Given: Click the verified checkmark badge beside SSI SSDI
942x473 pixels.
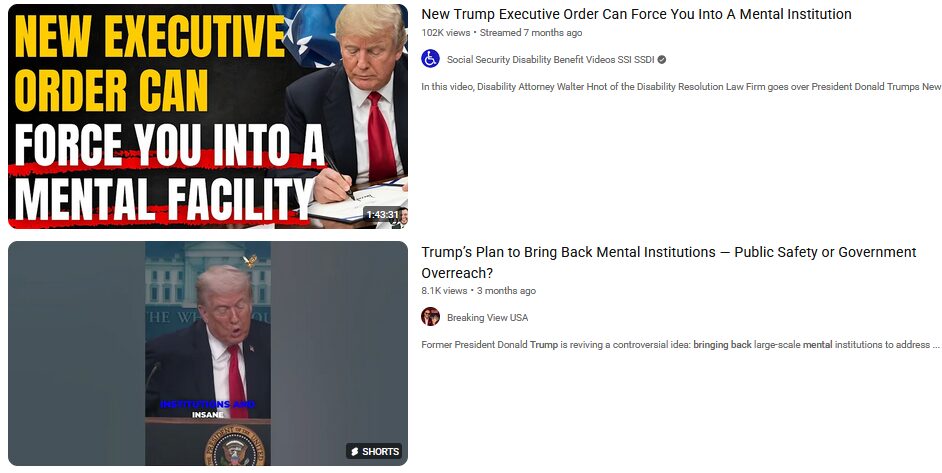Looking at the screenshot, I should (x=661, y=60).
